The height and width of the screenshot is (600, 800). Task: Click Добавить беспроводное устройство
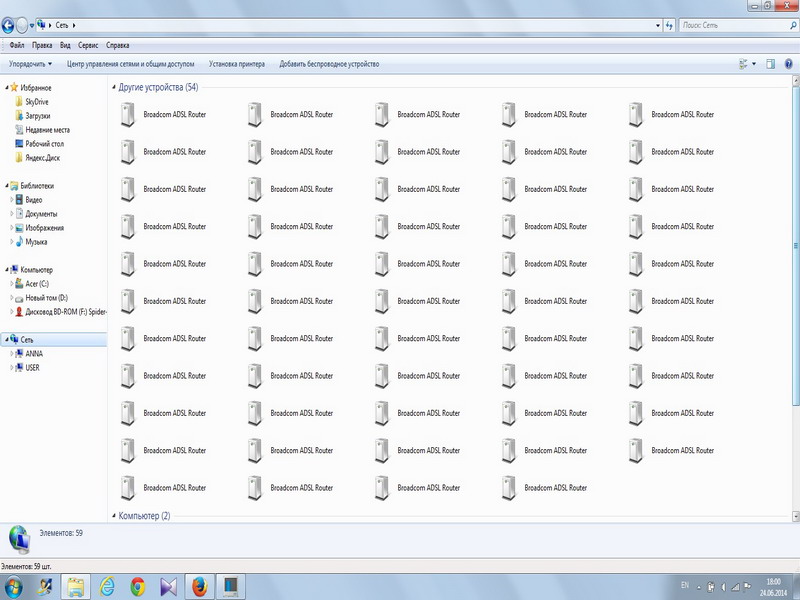click(329, 64)
